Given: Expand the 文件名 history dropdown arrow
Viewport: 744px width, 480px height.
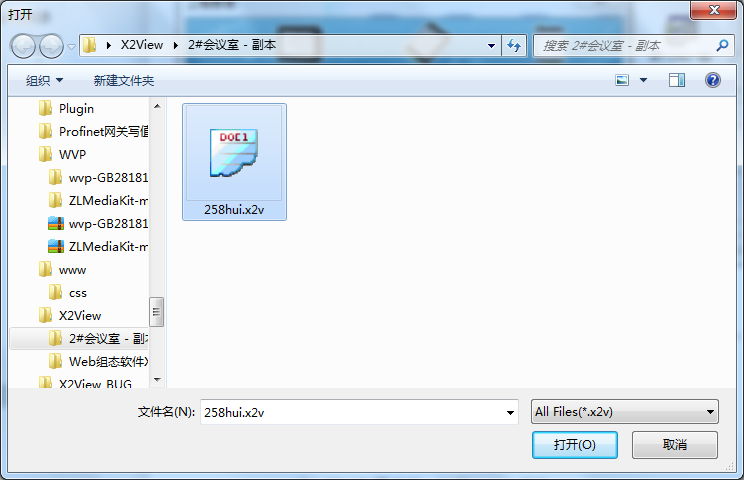Looking at the screenshot, I should 510,412.
